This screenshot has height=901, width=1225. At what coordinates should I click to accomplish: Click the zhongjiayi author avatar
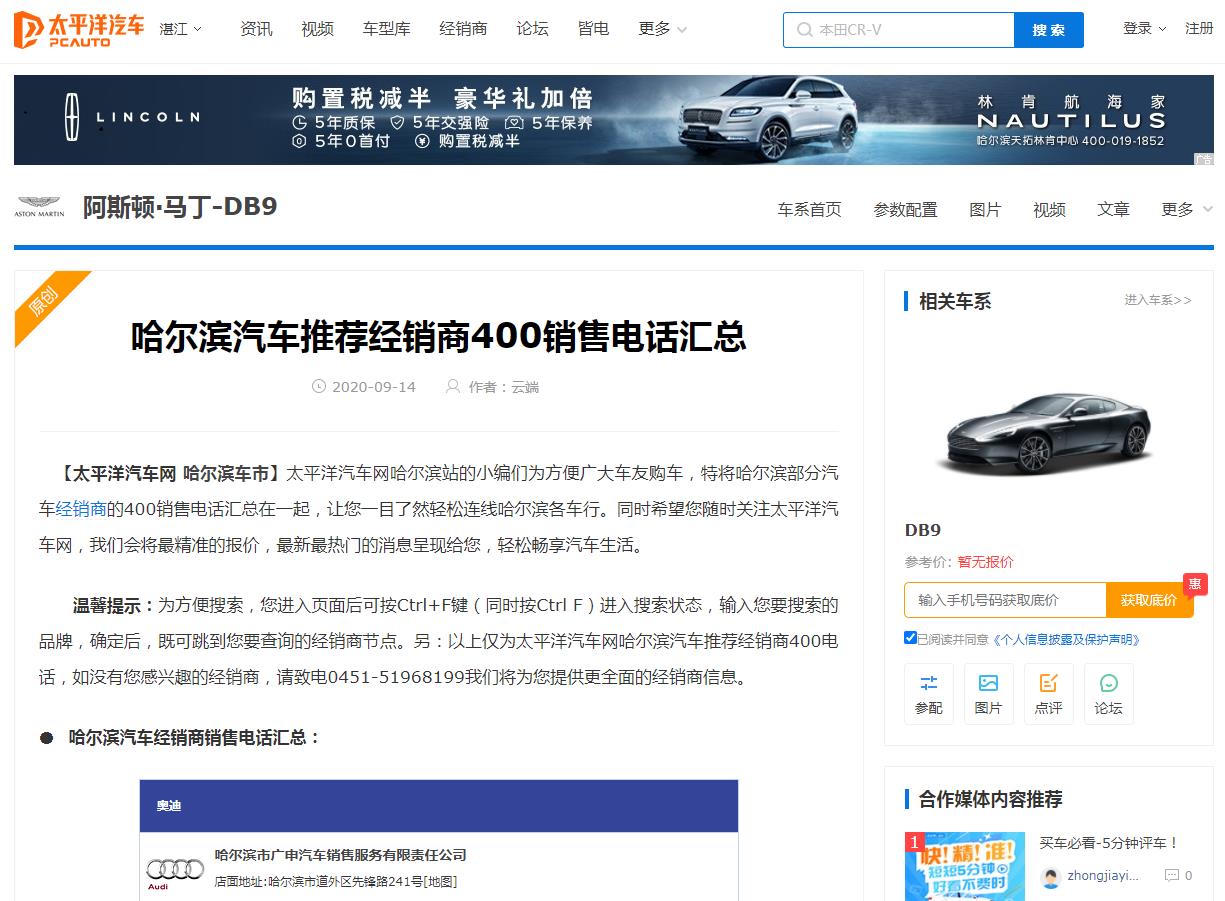tap(1050, 877)
